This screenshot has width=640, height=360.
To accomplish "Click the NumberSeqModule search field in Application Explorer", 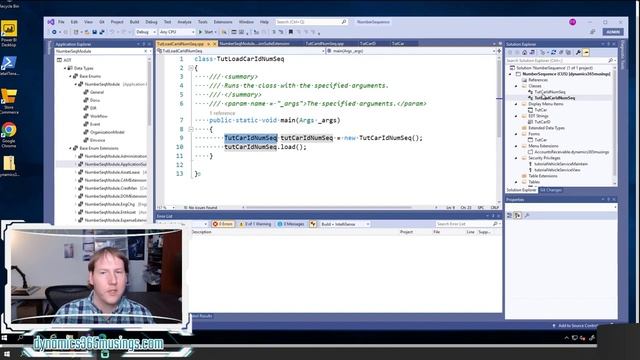I will 99,51.
